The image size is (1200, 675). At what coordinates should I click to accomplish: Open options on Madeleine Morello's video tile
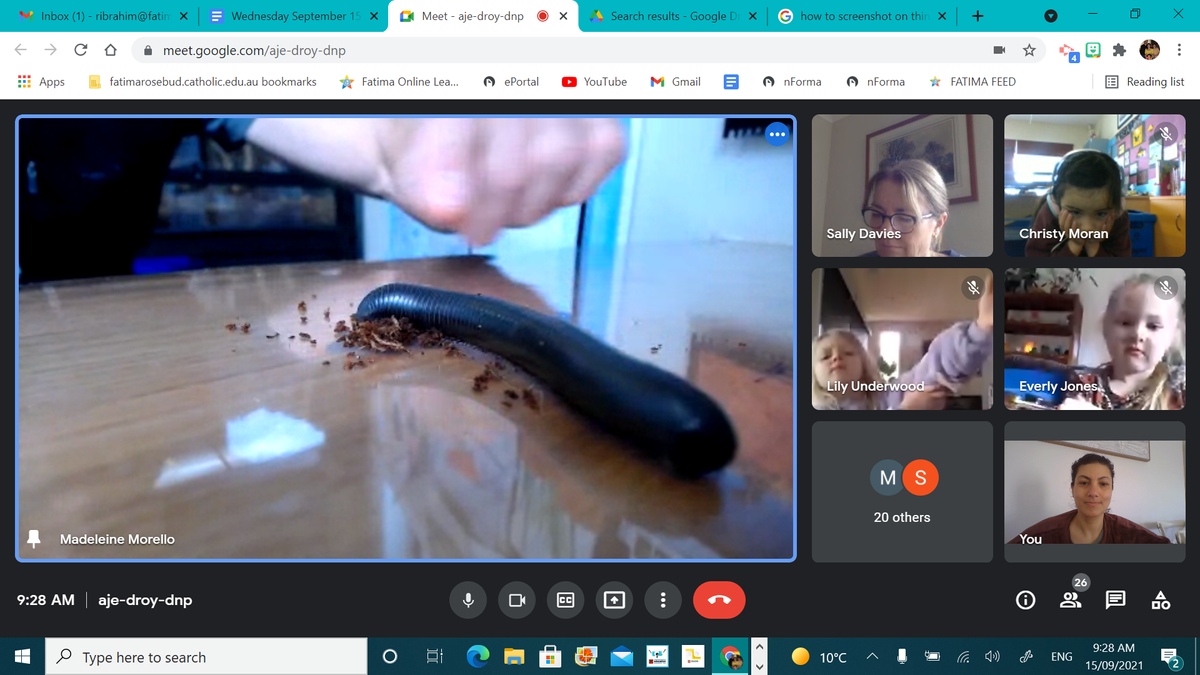point(777,135)
